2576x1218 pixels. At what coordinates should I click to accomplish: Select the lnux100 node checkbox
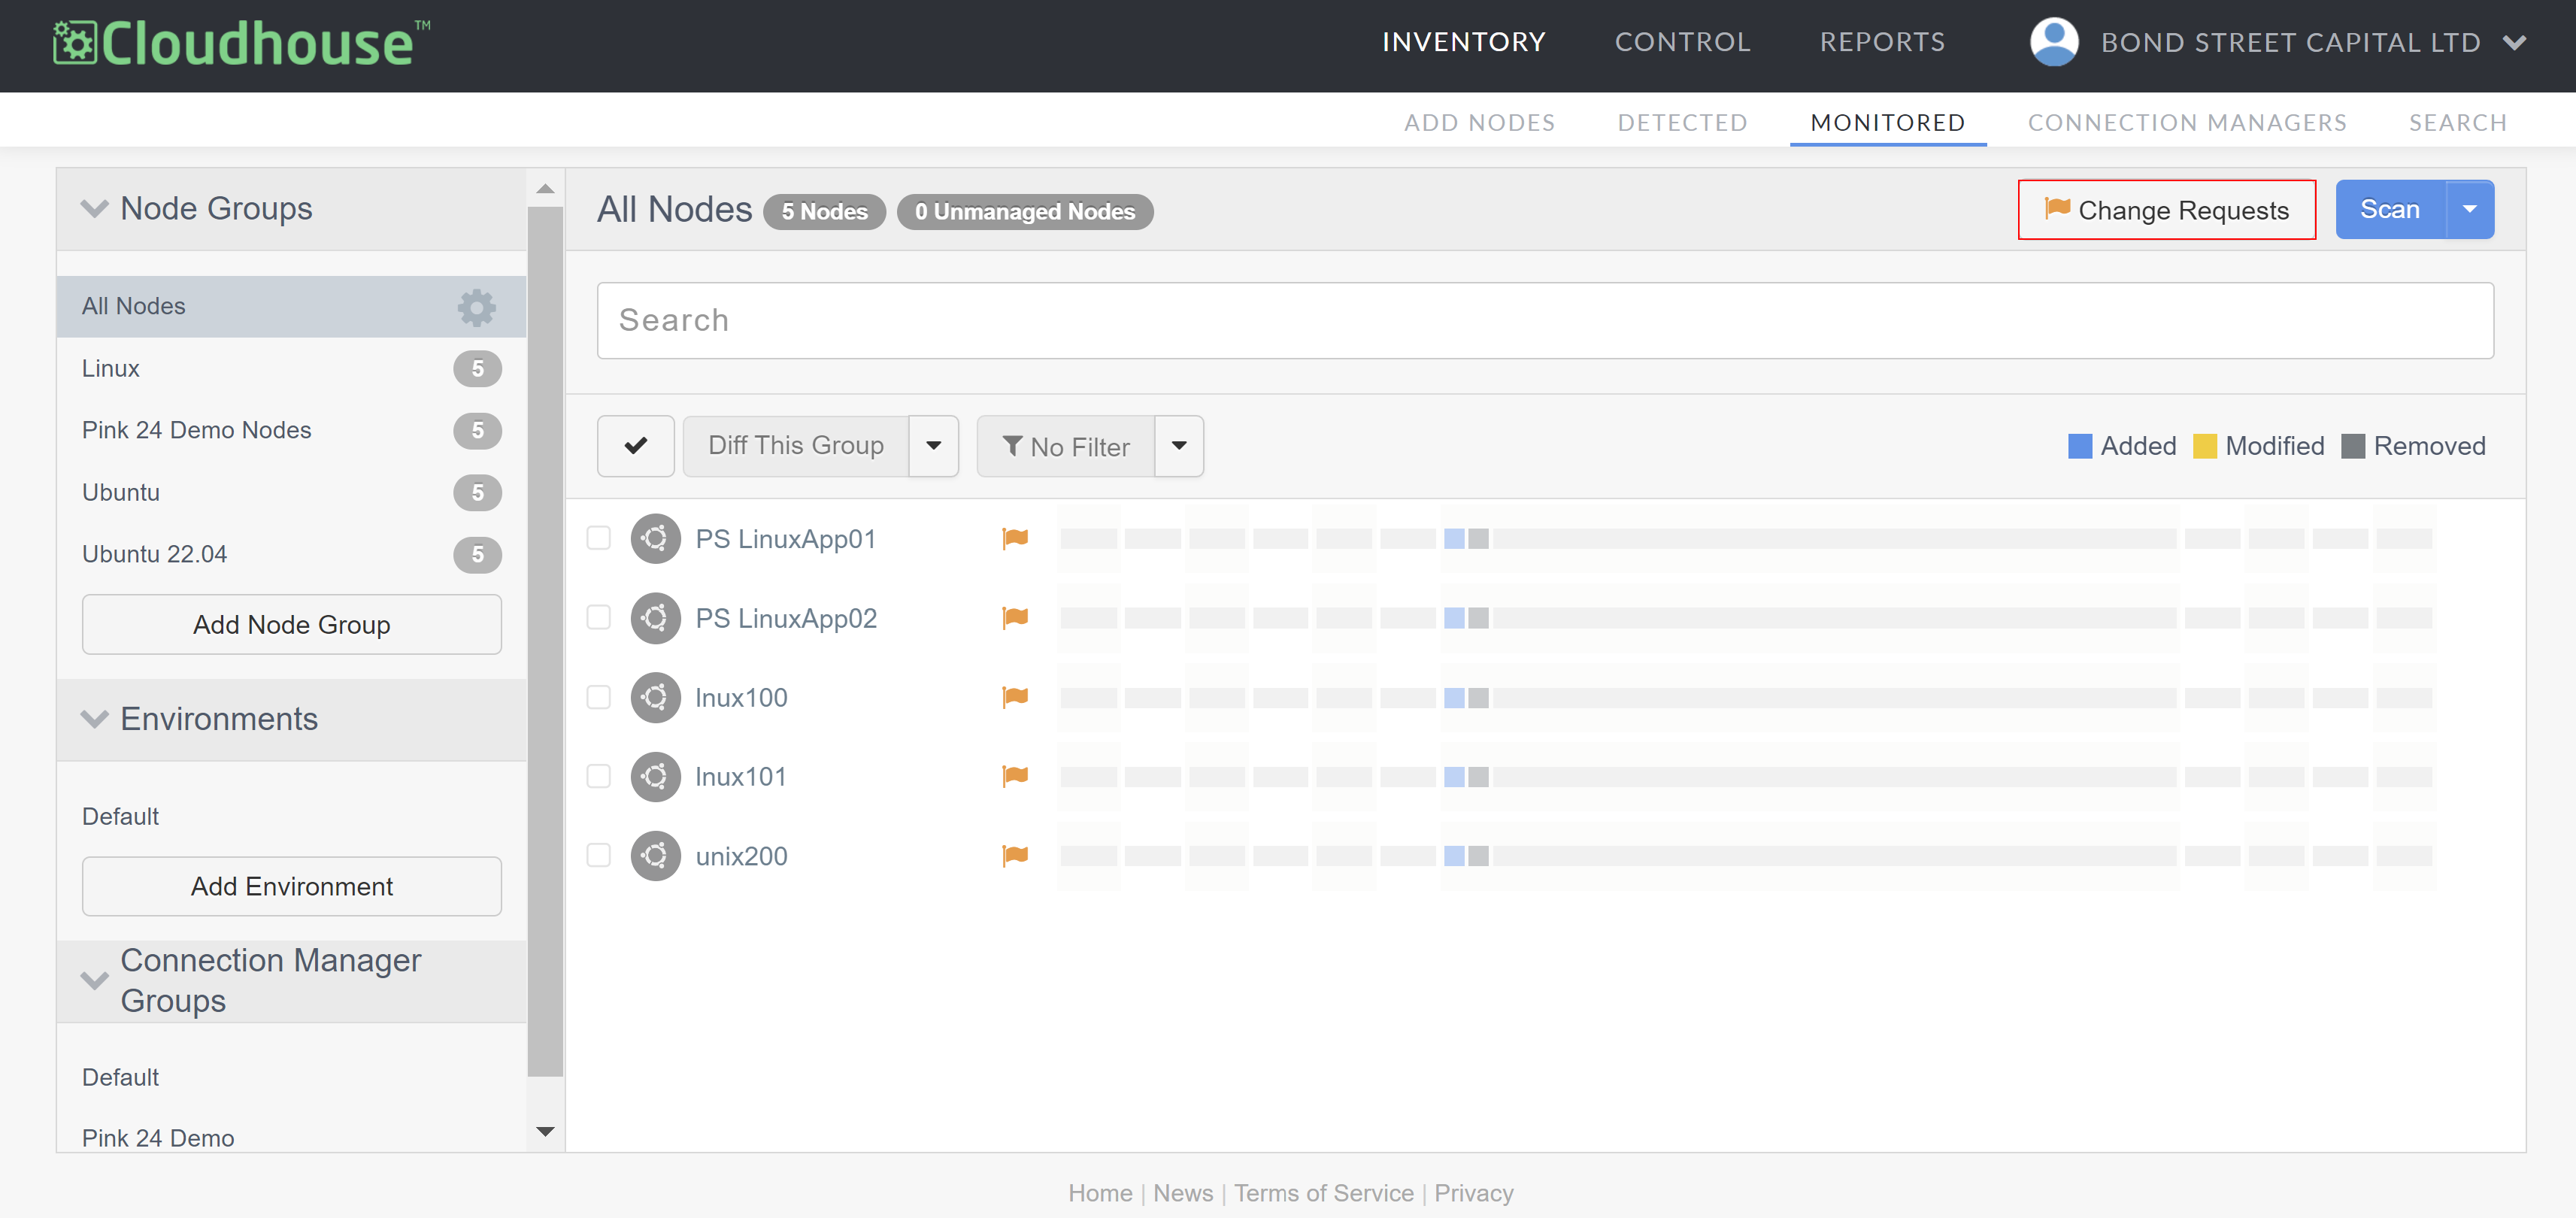tap(599, 696)
